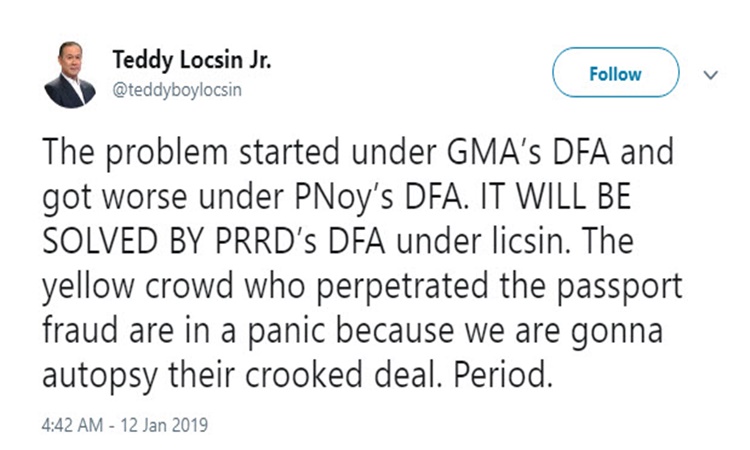Click the 12 Jan 2019 date
The image size is (750, 450).
(164, 425)
